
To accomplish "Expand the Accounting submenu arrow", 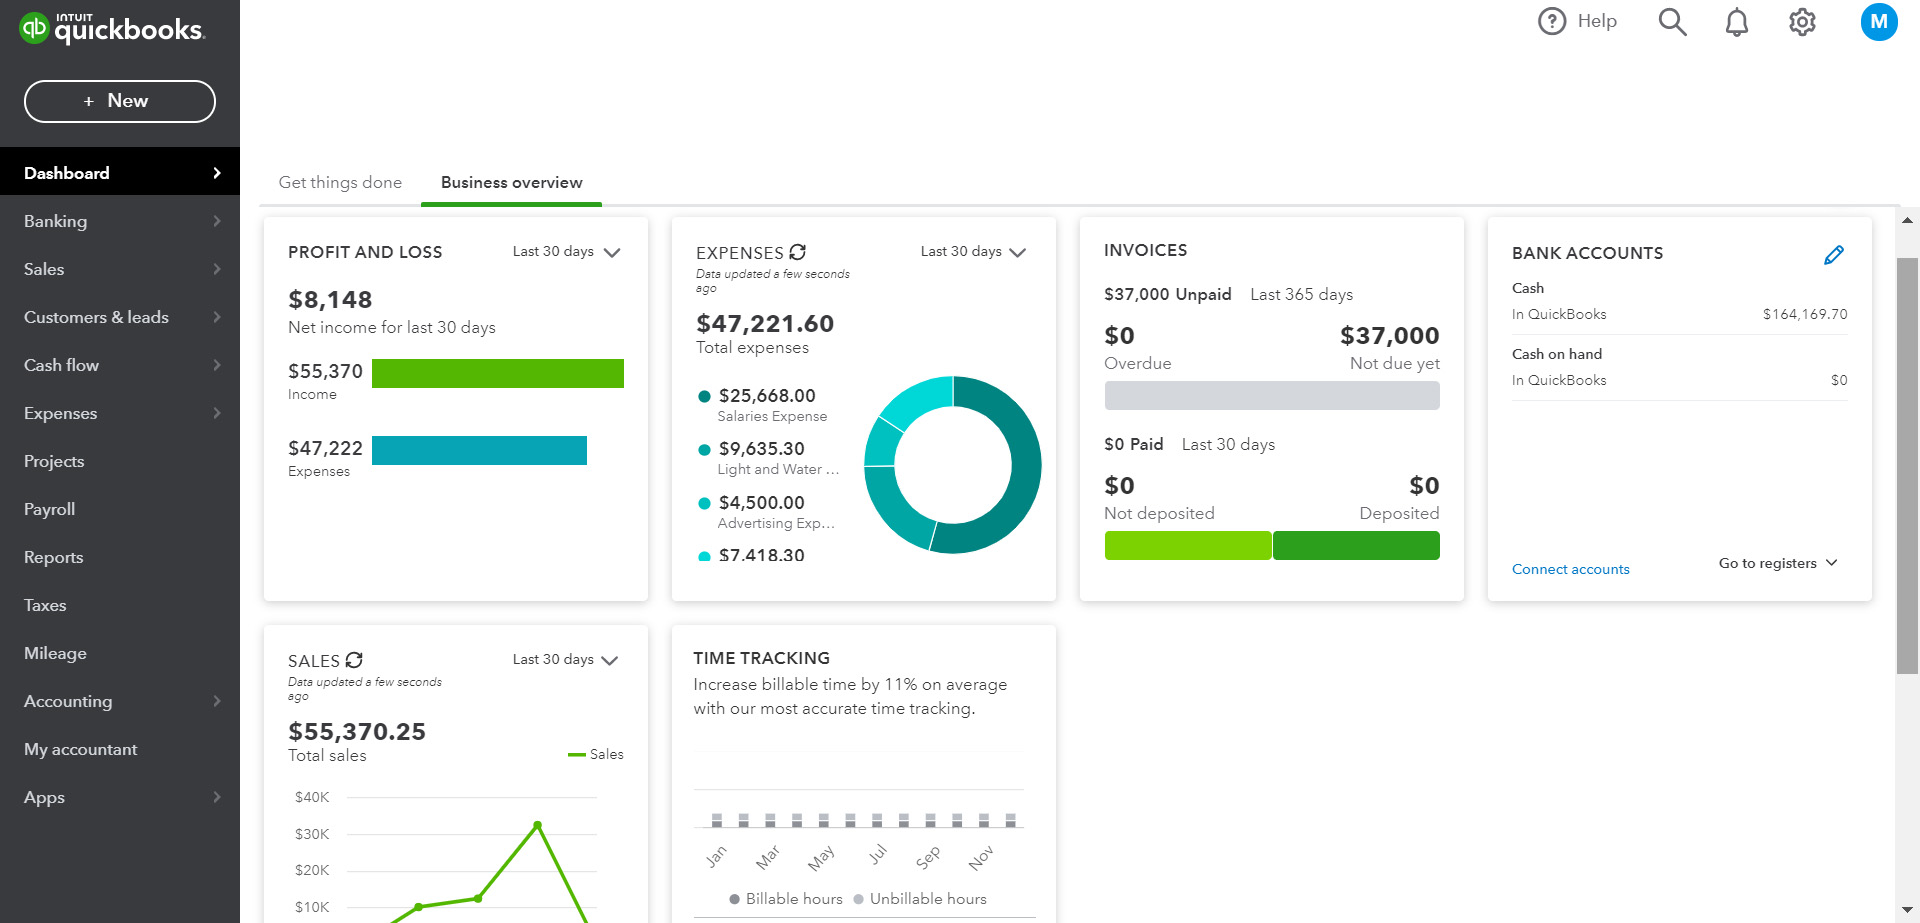I will point(217,701).
